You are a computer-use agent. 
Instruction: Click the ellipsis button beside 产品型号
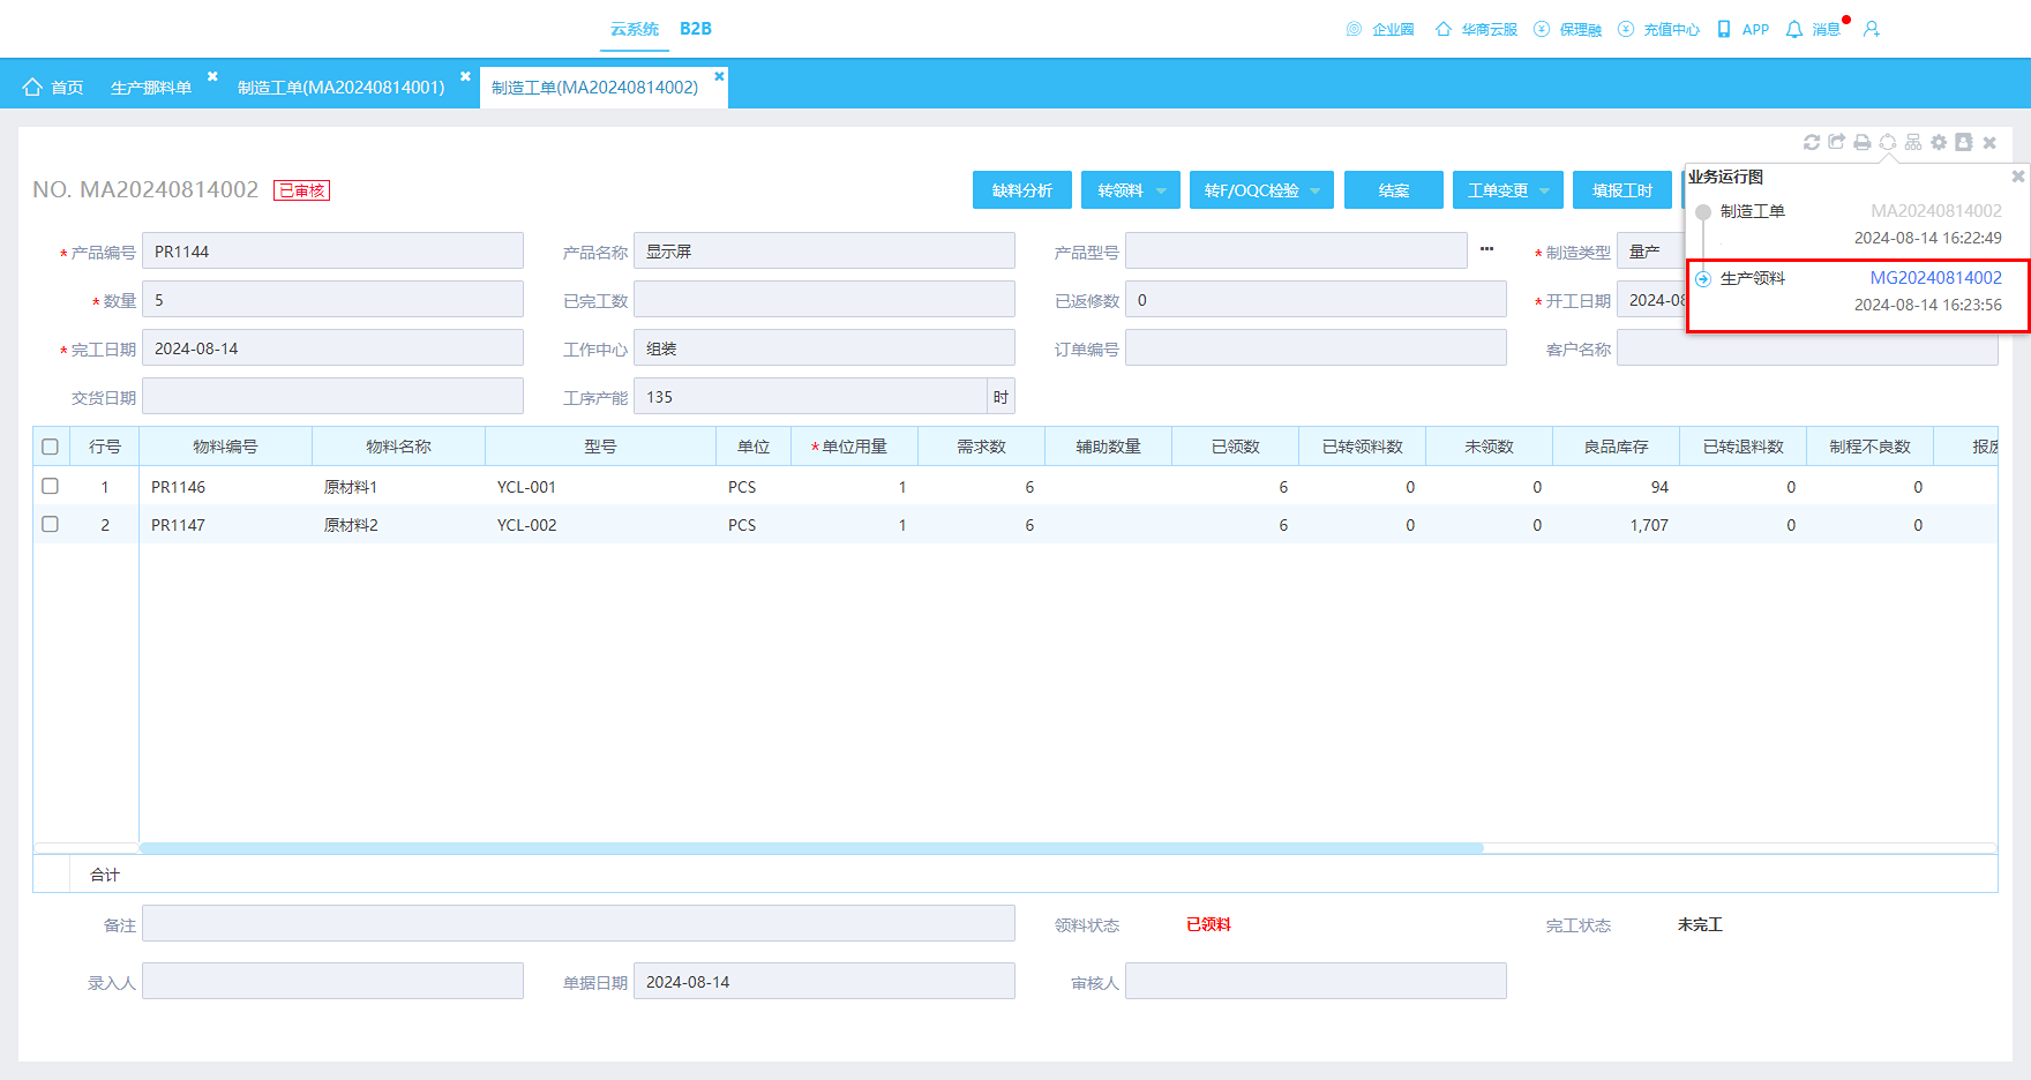1487,250
